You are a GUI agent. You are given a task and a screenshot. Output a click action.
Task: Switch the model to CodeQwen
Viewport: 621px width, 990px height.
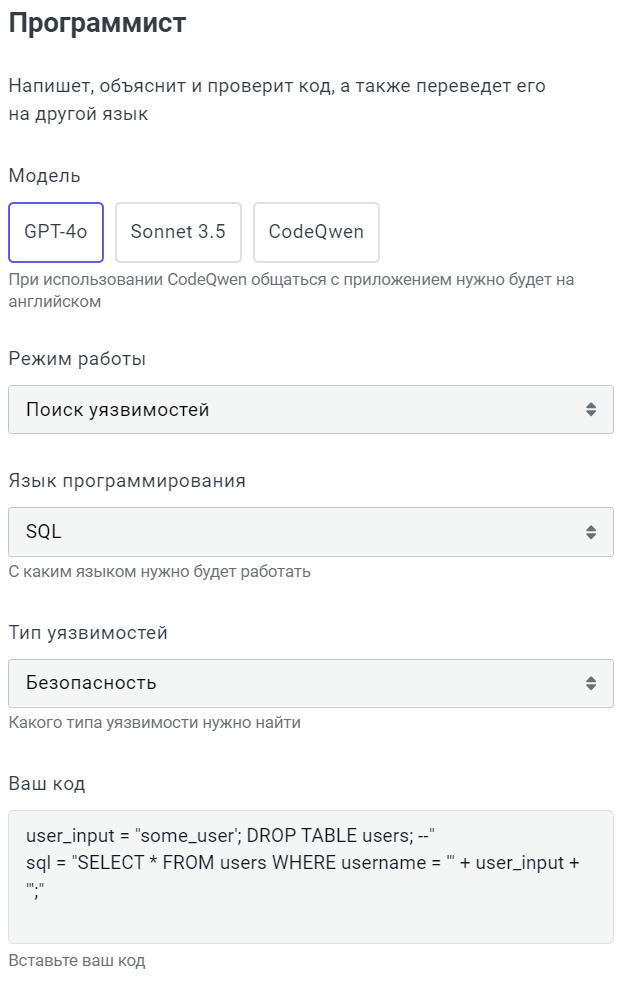coord(316,232)
